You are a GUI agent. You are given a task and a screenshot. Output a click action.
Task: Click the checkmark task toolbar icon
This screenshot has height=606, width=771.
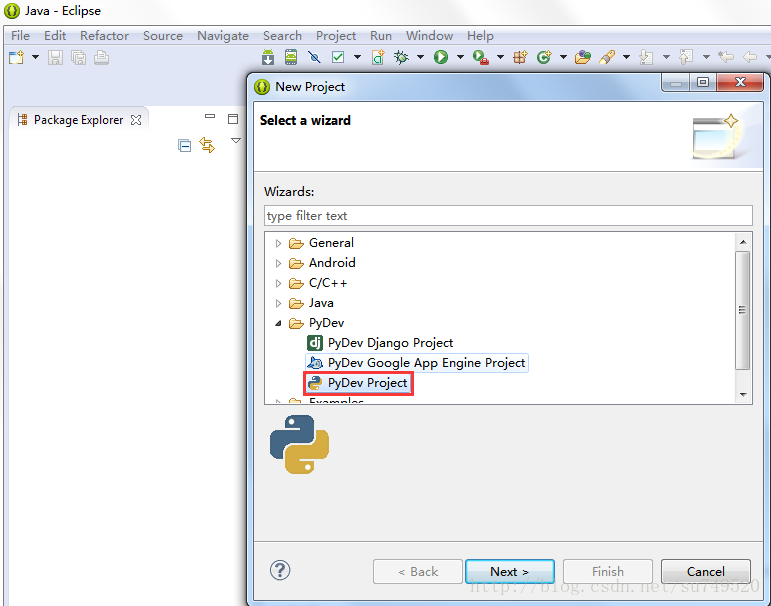coord(338,58)
